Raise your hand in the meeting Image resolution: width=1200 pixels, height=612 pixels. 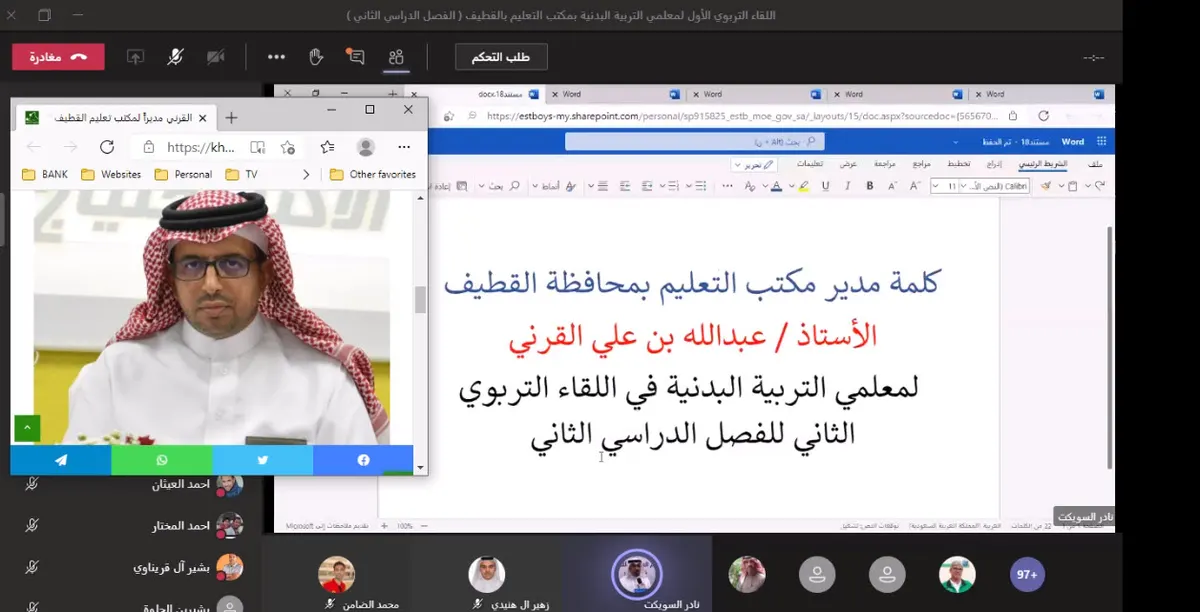pyautogui.click(x=316, y=57)
